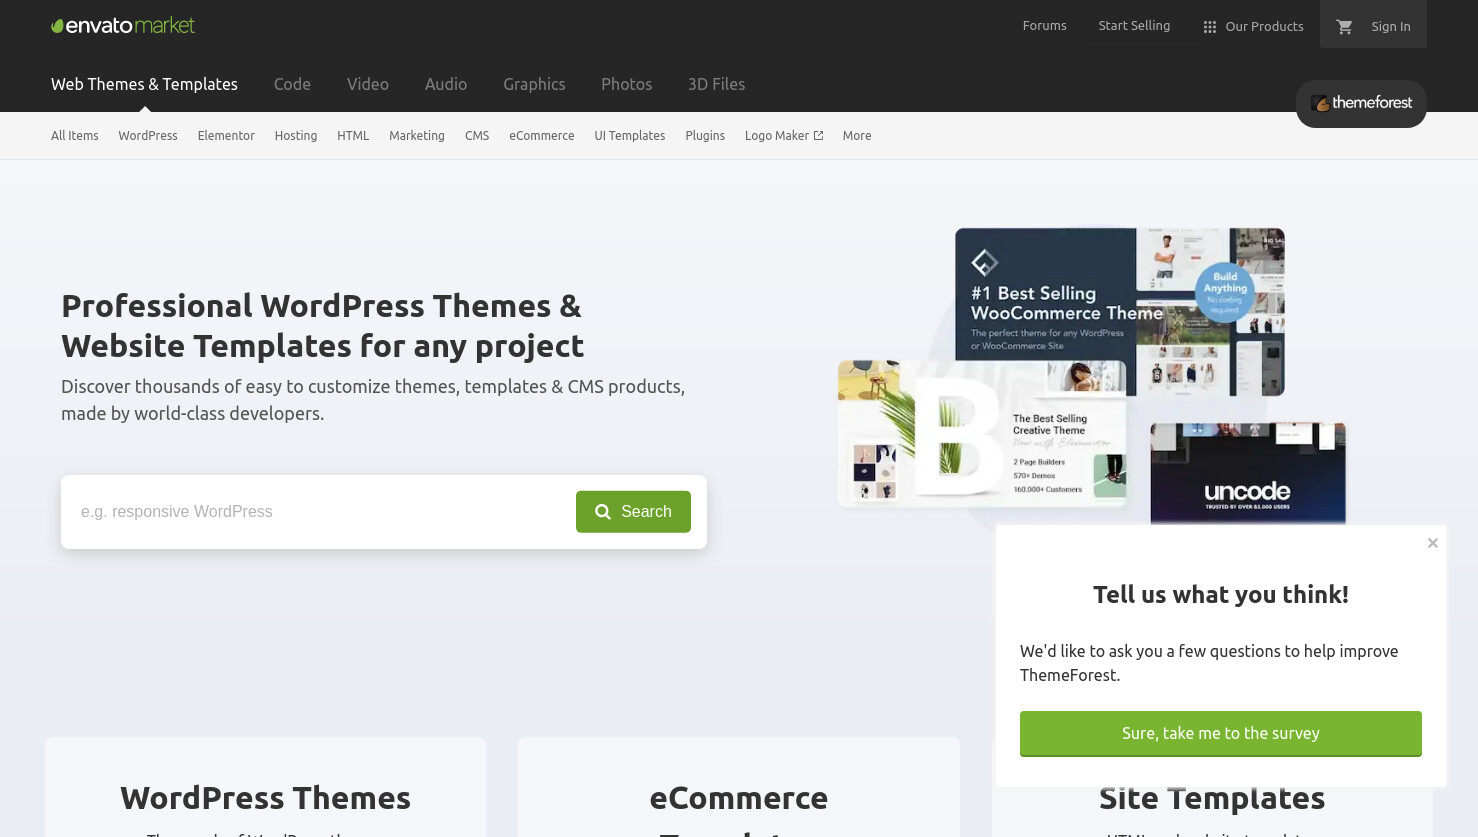Open the eCommerce card heading

[x=739, y=798]
